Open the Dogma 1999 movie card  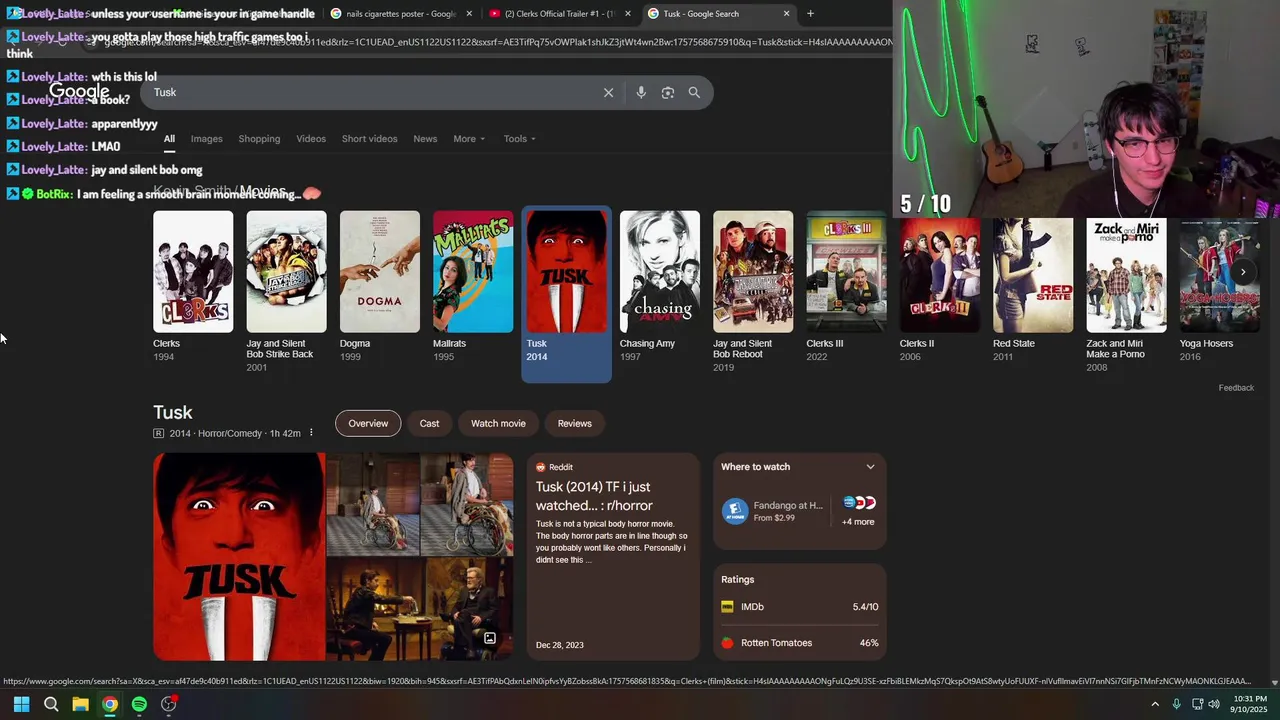(380, 286)
